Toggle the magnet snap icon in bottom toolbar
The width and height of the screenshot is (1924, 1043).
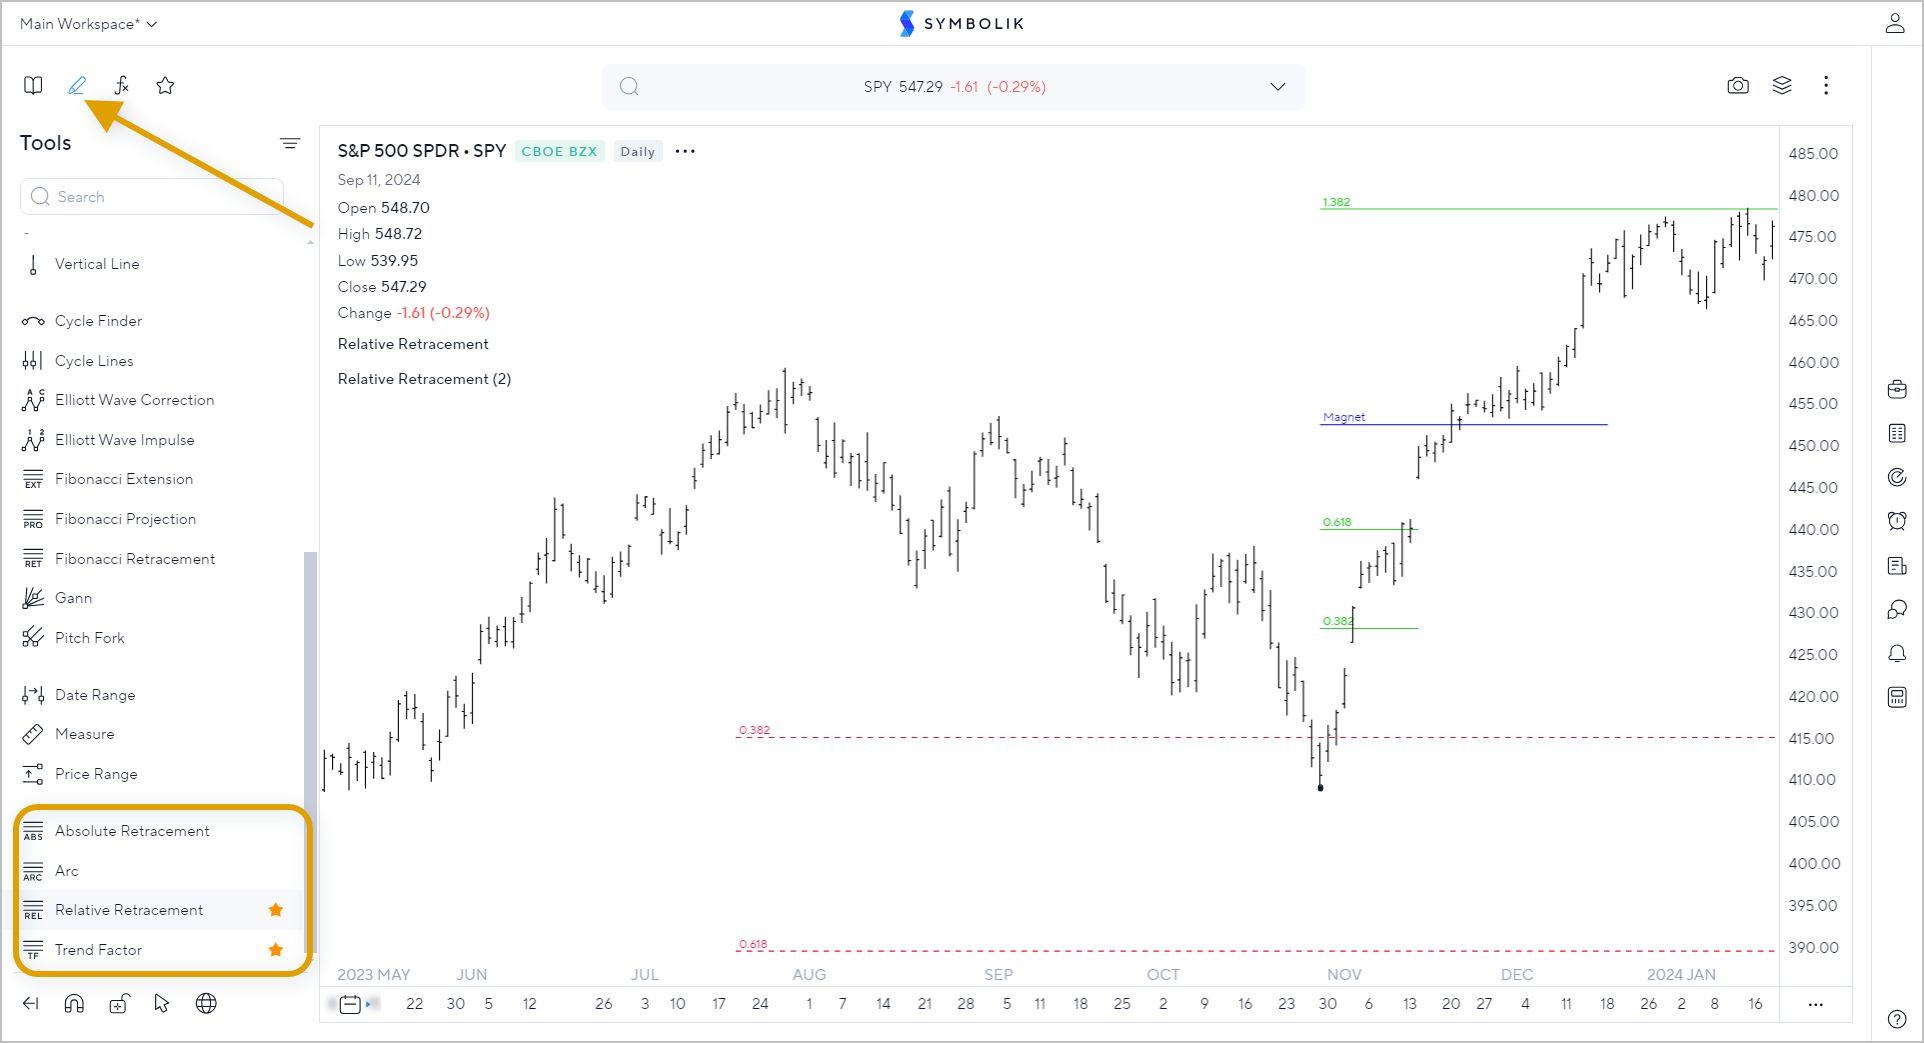[x=74, y=1003]
